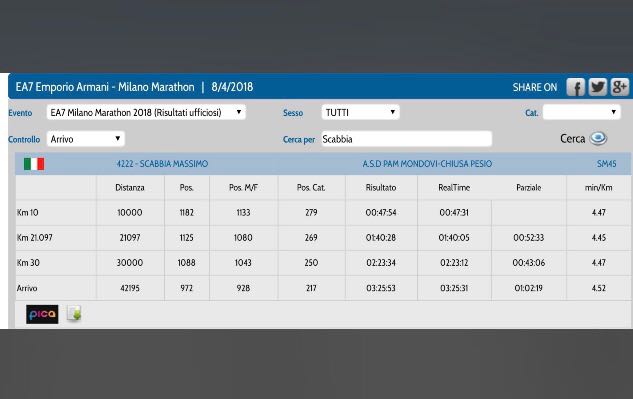Click partial time 00:43:06
The width and height of the screenshot is (633, 399).
click(x=528, y=262)
